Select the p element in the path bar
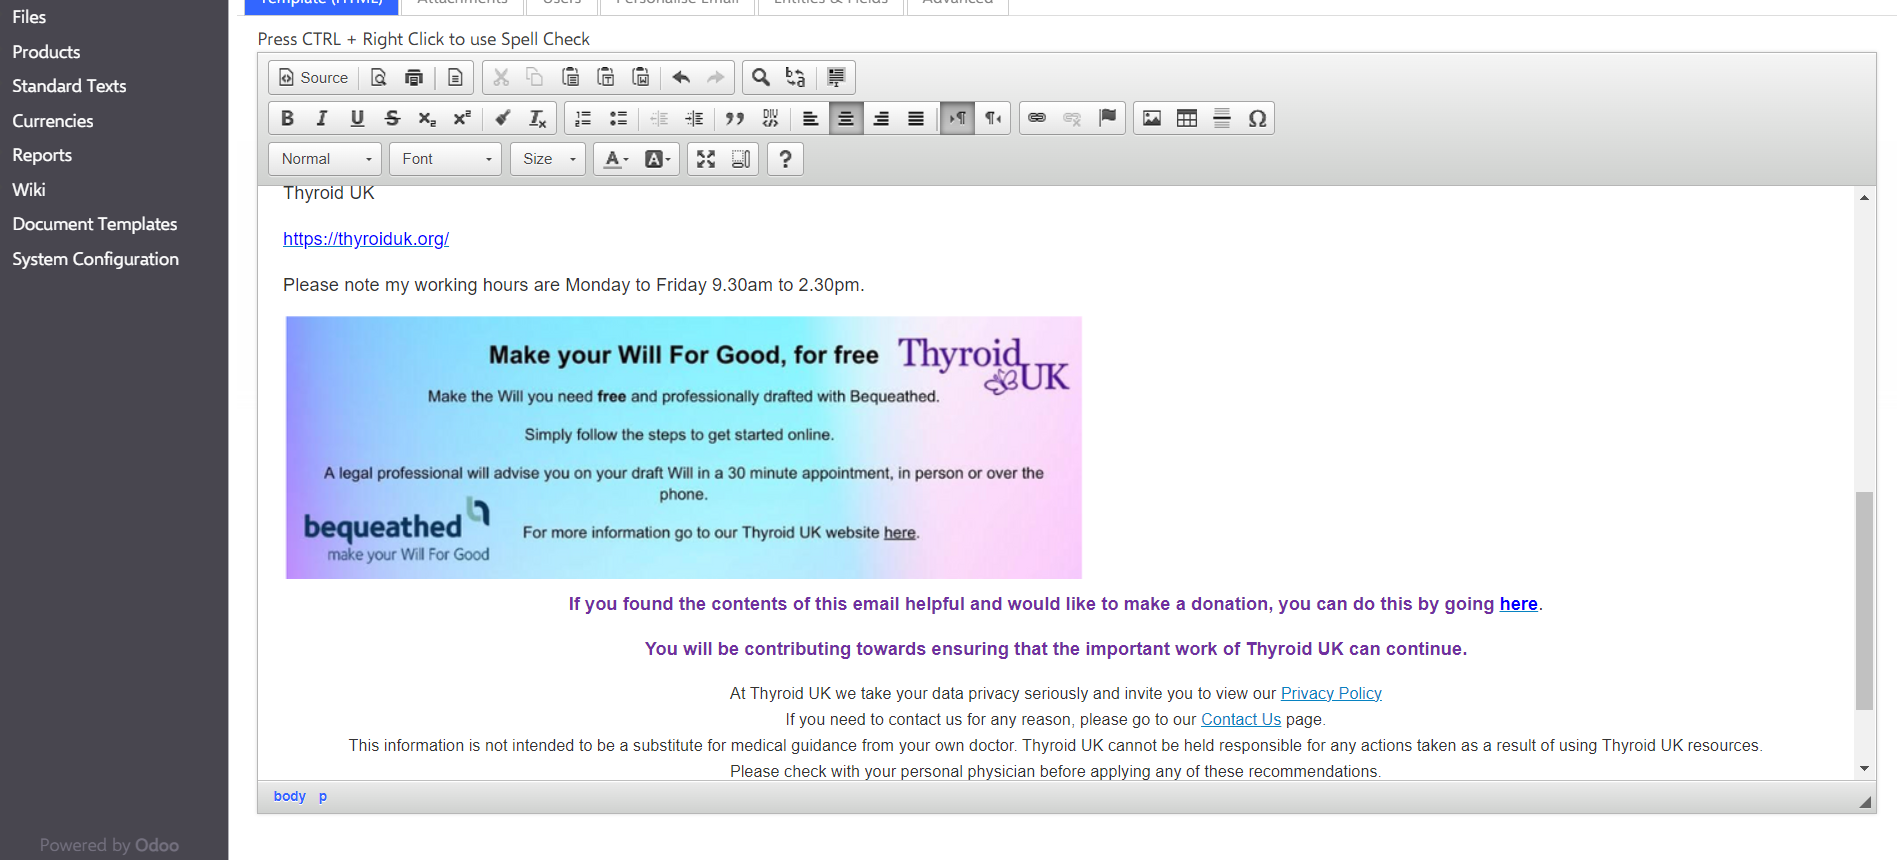 [x=323, y=796]
